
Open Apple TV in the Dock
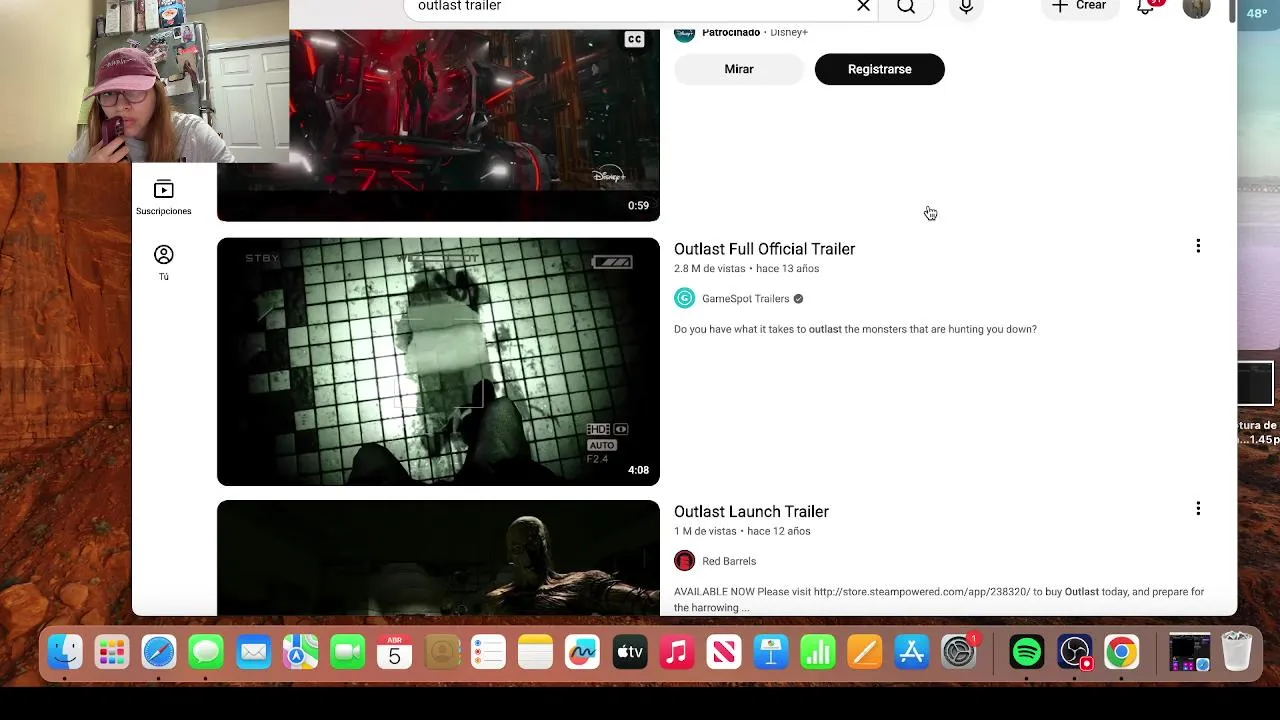point(629,653)
